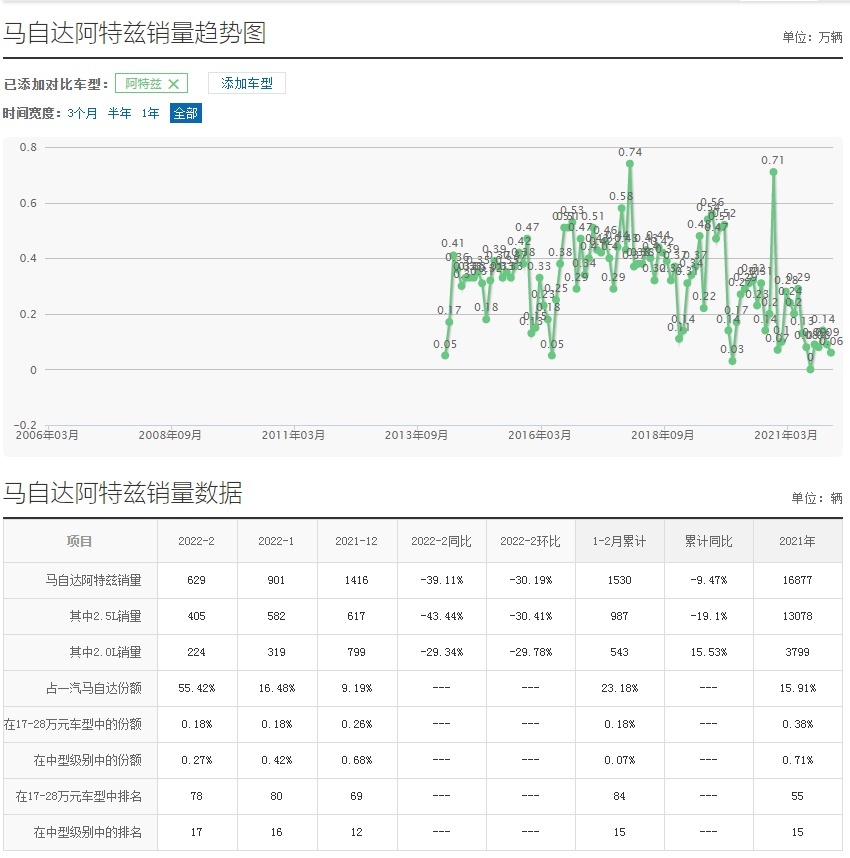Click the 马自达阿特兹销量趋势图 heading
This screenshot has height=858, width=850.
pos(135,33)
